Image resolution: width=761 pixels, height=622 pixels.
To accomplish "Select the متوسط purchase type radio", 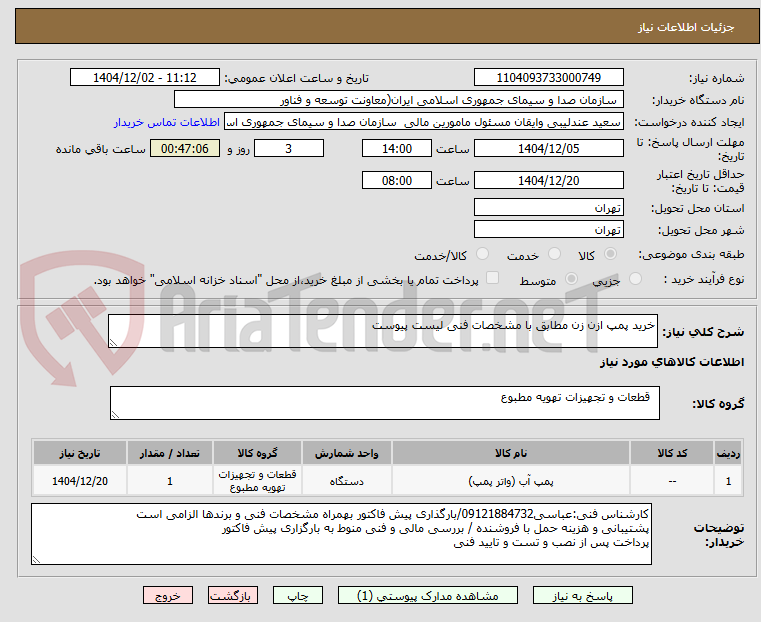I will 571,278.
